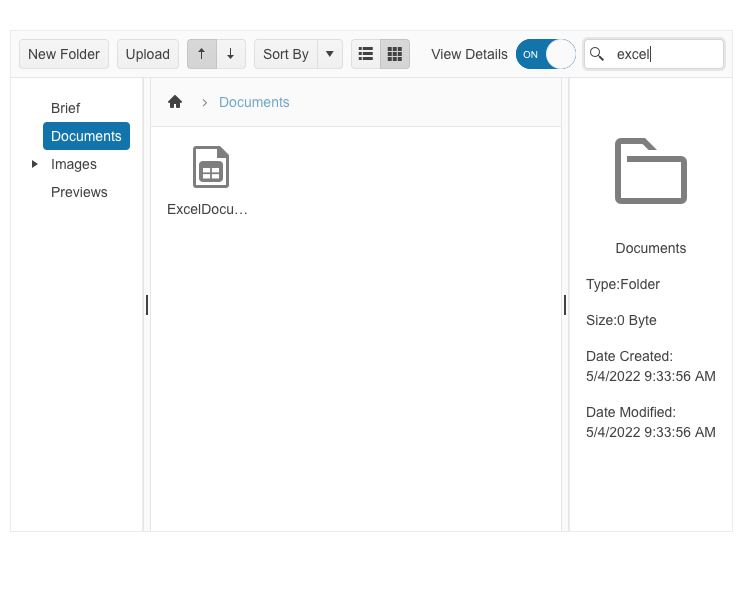Click the descending sort arrow button

click(x=231, y=54)
